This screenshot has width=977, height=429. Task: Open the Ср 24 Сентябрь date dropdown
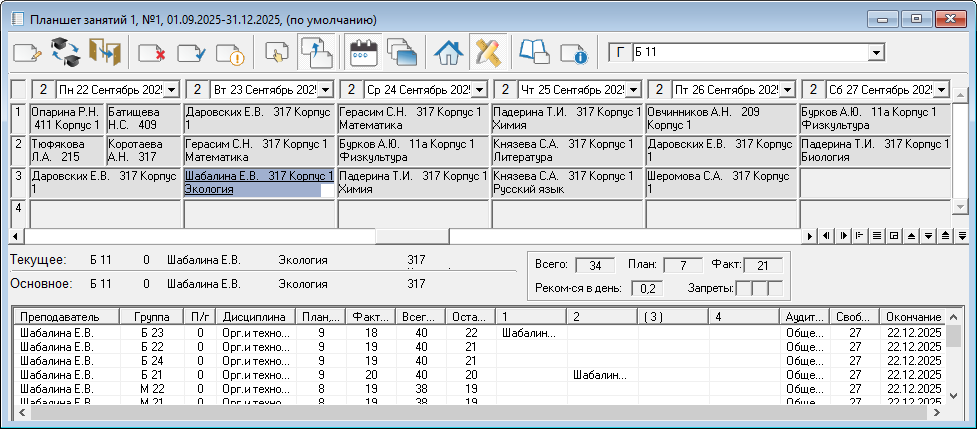click(x=479, y=90)
